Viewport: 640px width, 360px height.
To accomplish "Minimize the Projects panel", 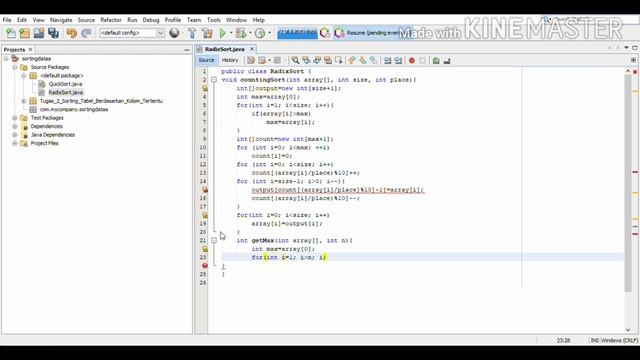I will (187, 50).
